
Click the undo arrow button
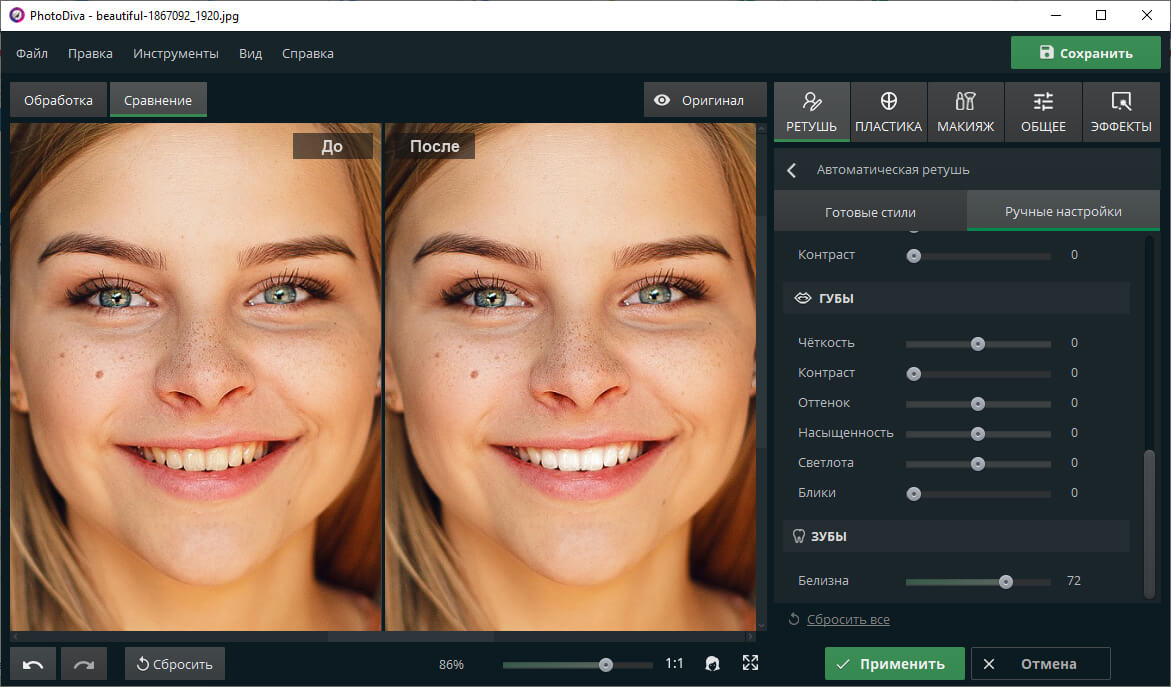click(x=33, y=664)
